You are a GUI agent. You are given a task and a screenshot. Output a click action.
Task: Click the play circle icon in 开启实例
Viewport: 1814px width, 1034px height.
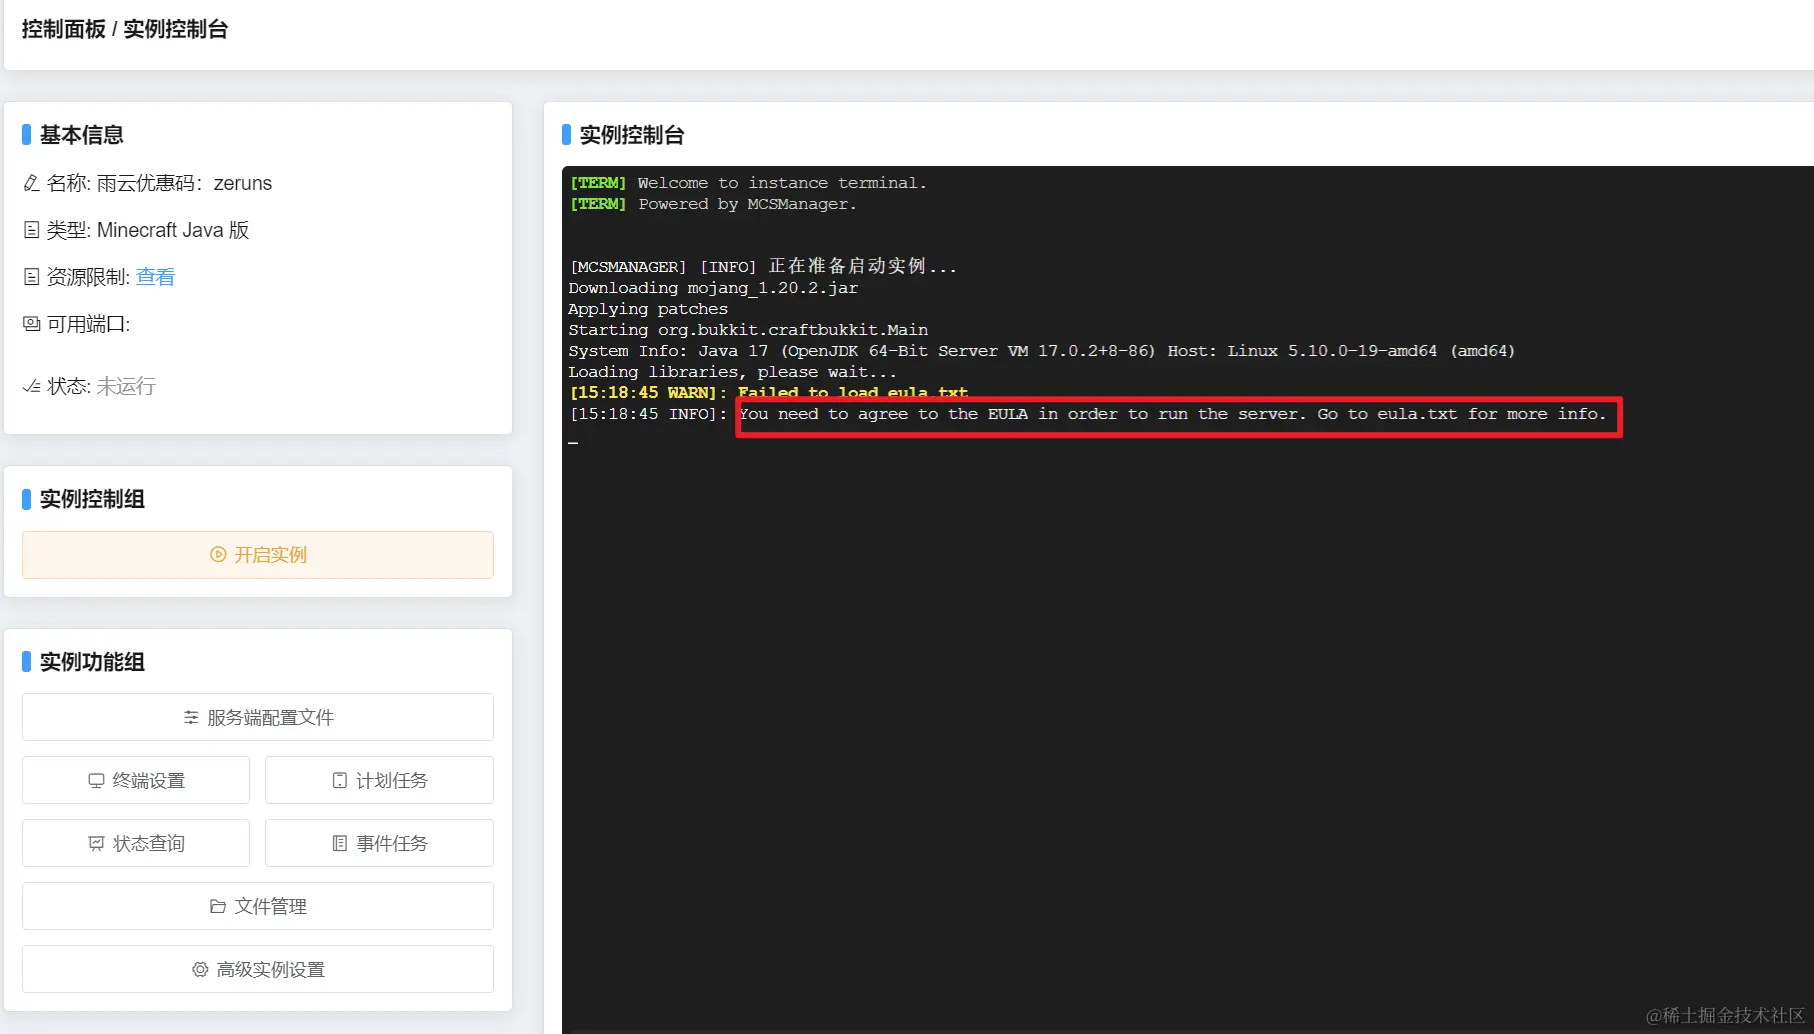pyautogui.click(x=218, y=555)
